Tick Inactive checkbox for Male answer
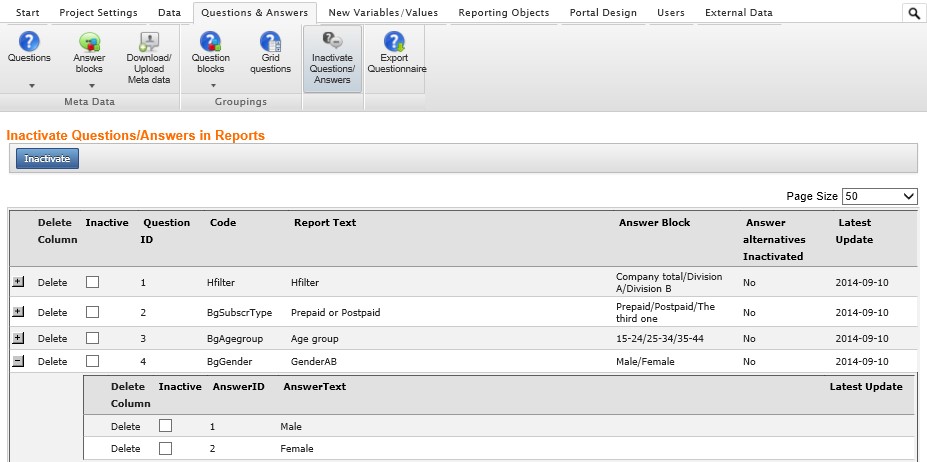The width and height of the screenshot is (927, 462). [166, 426]
